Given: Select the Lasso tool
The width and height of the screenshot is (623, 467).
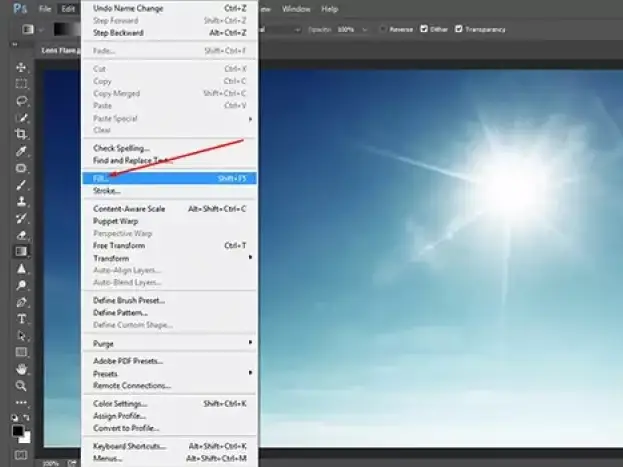Looking at the screenshot, I should tap(21, 101).
